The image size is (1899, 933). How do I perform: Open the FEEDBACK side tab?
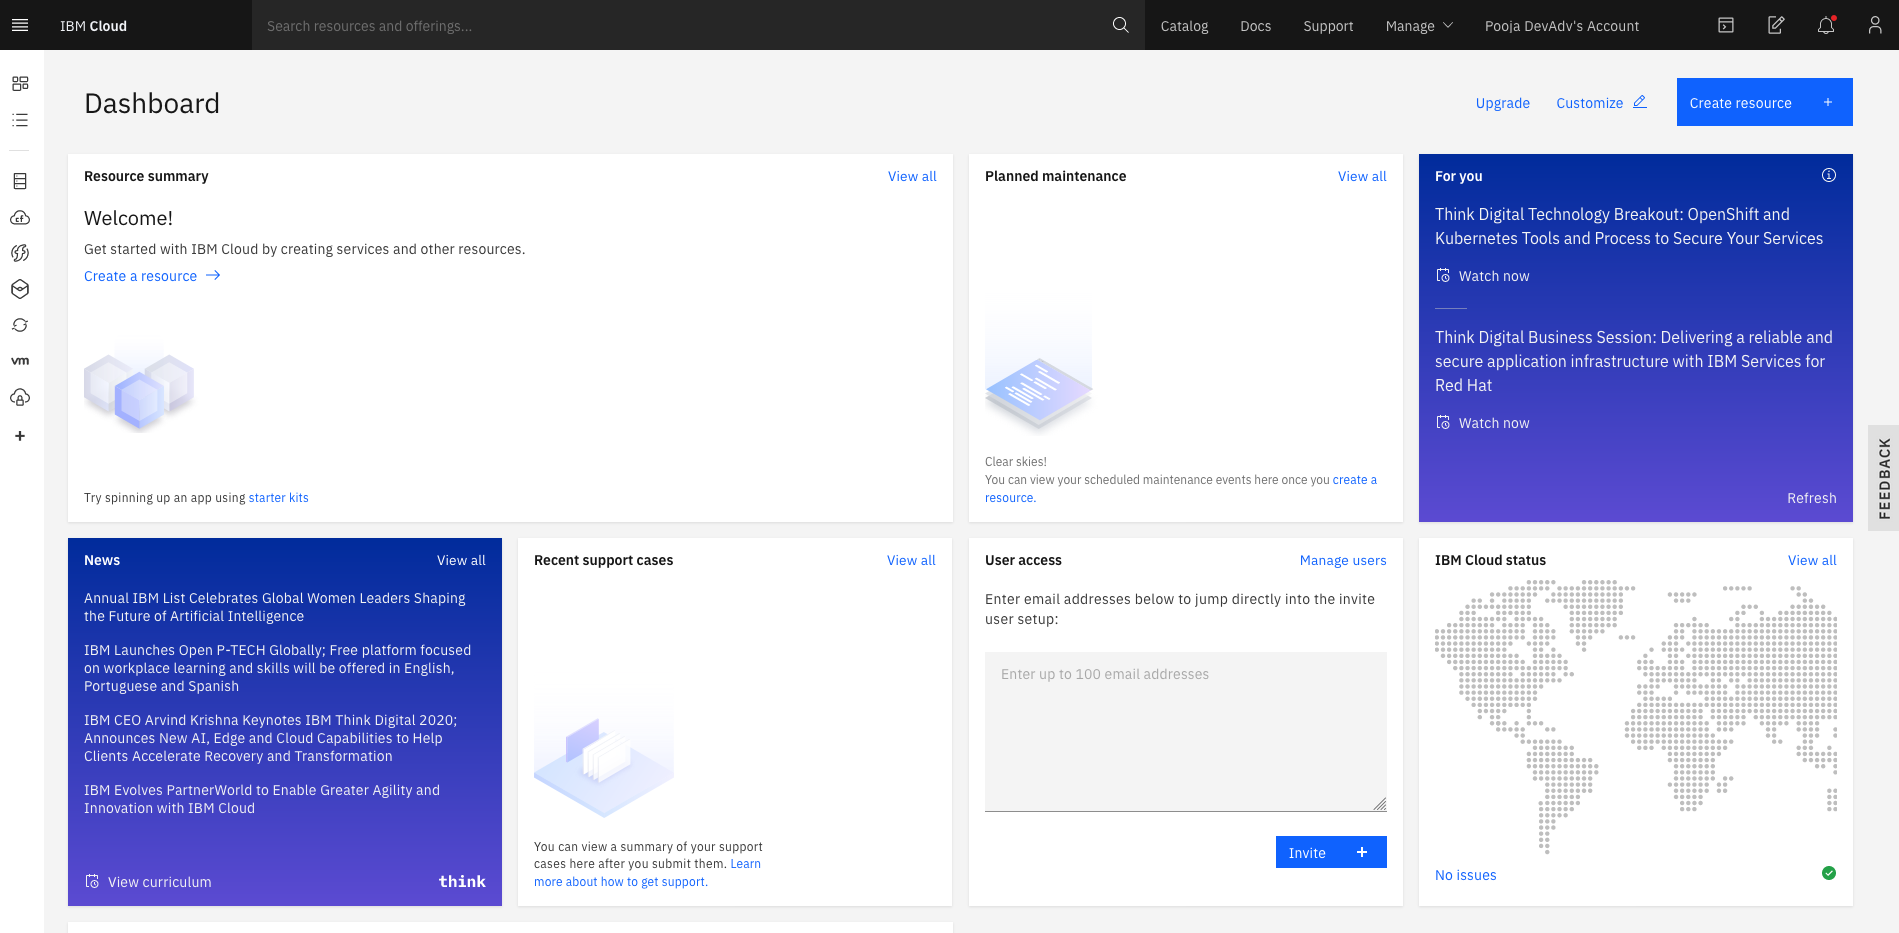1884,478
